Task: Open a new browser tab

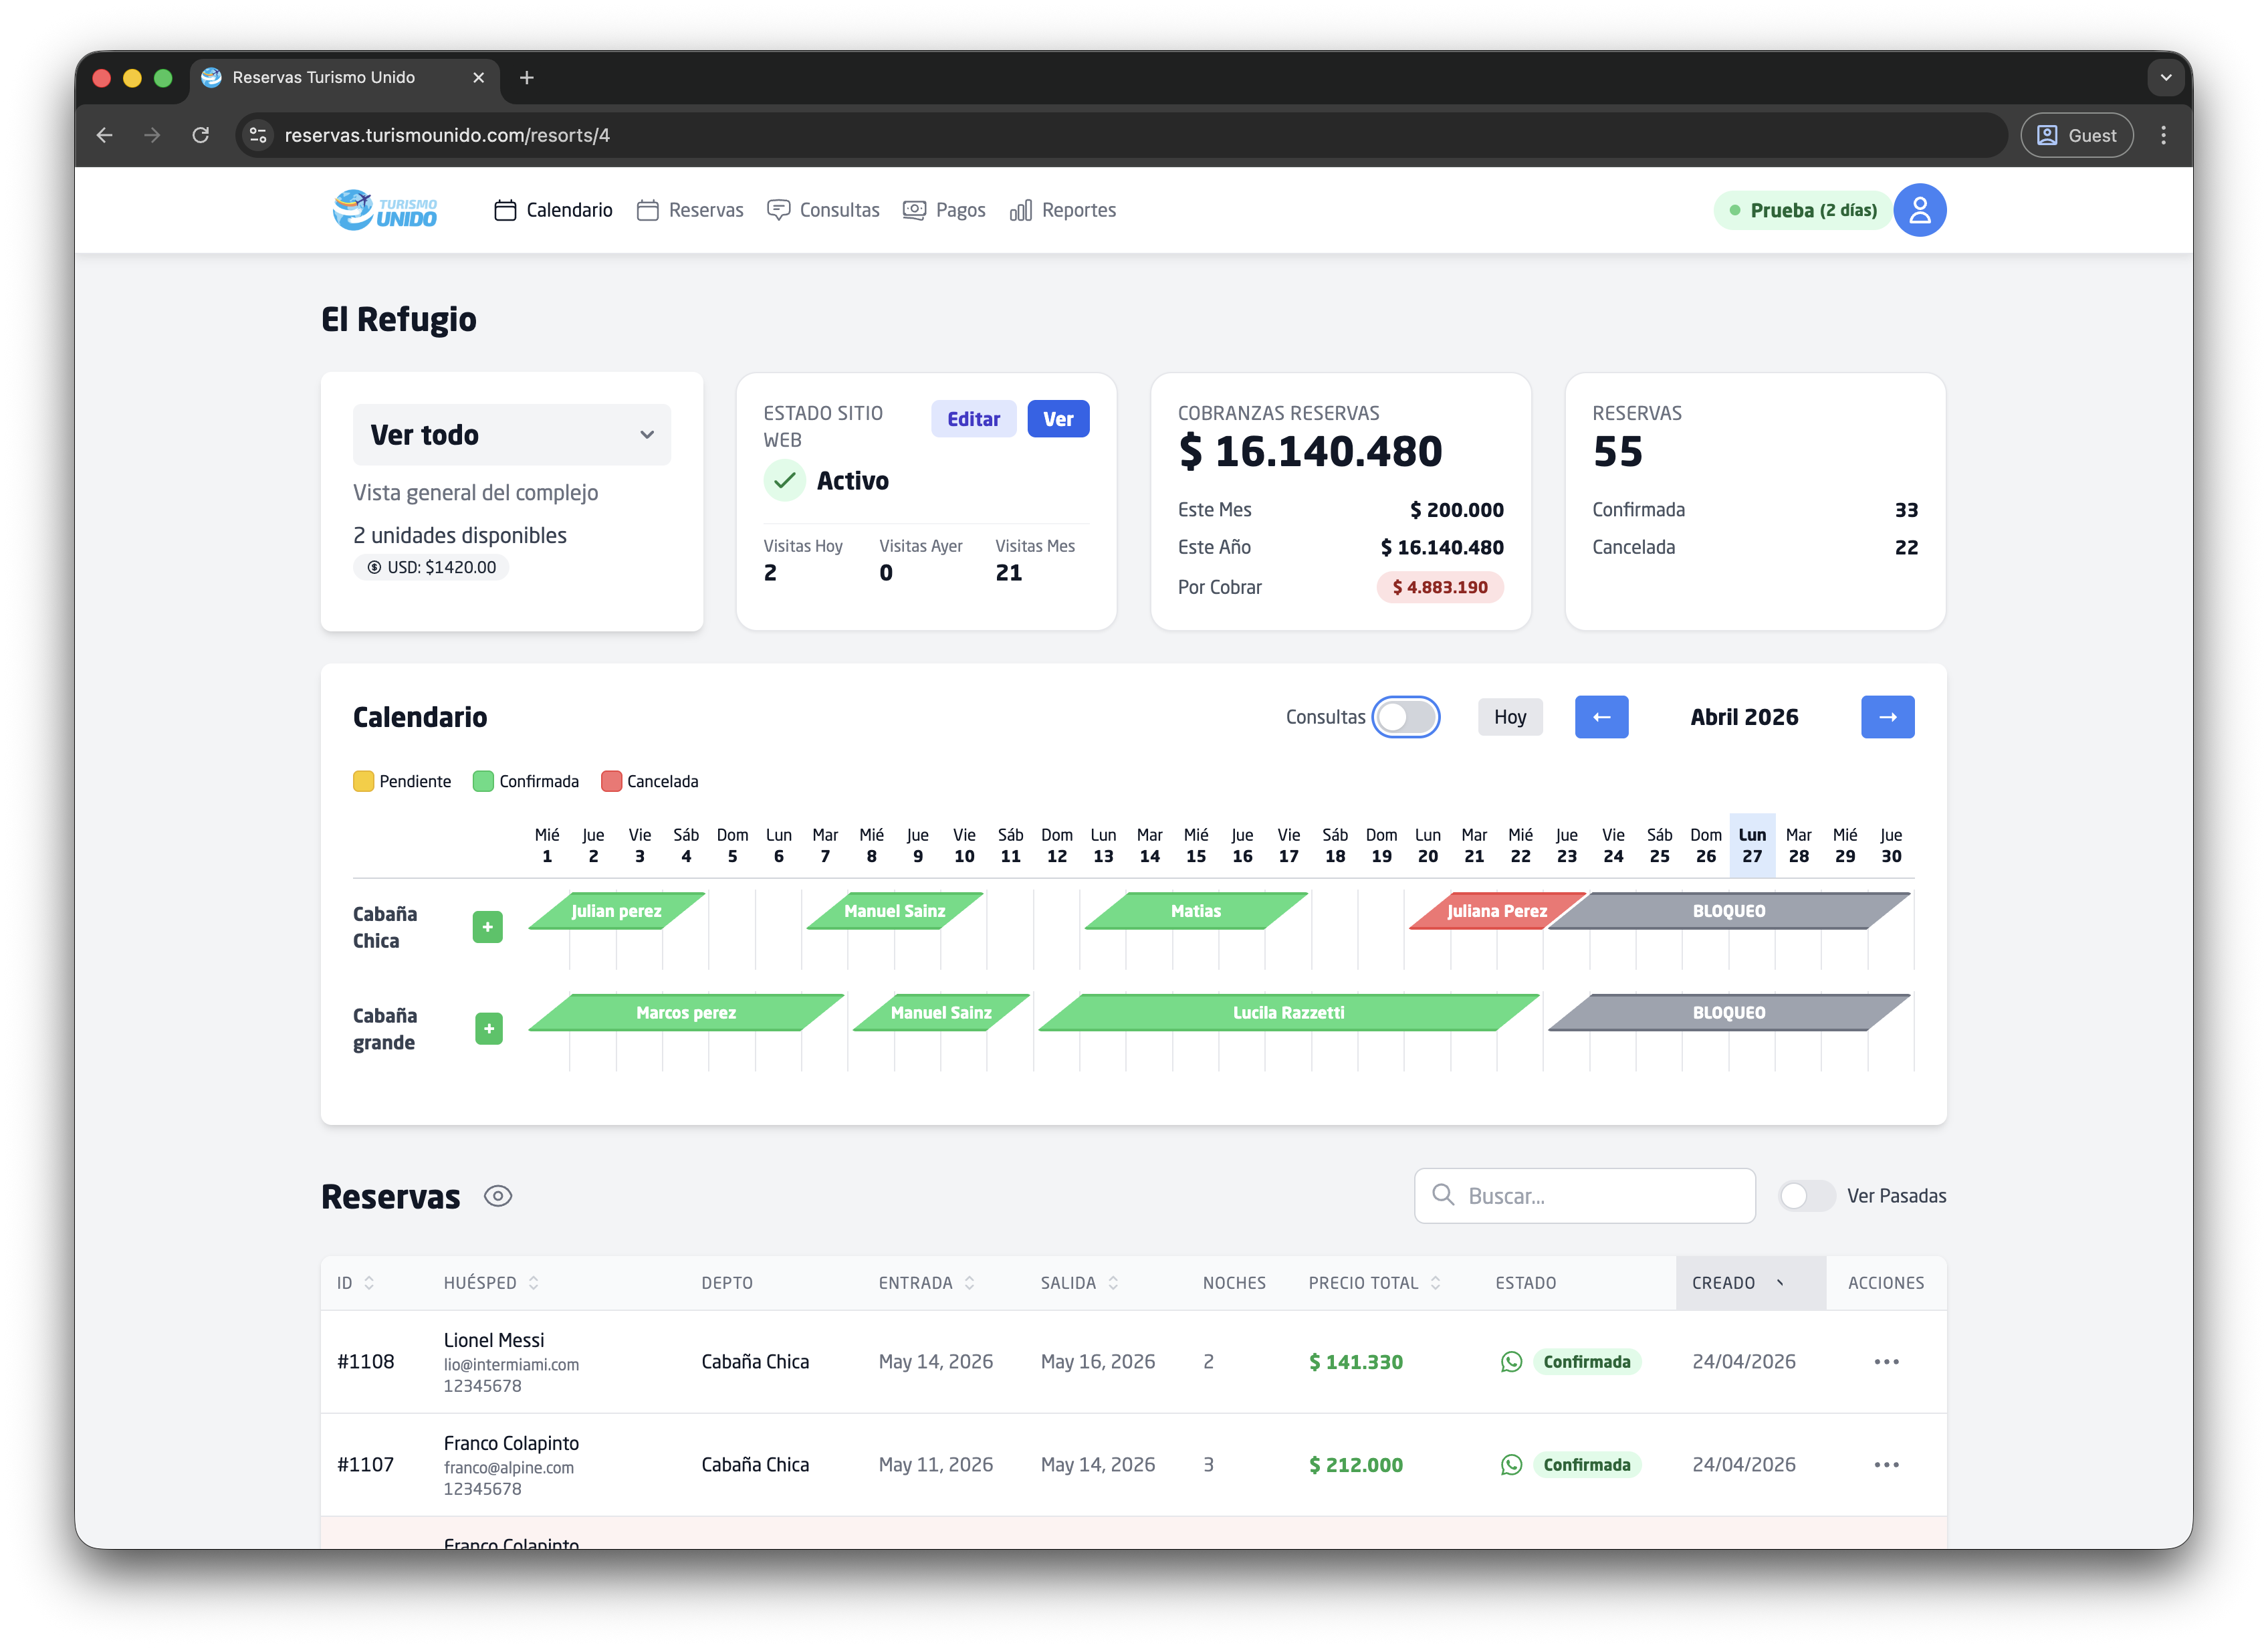Action: click(527, 77)
